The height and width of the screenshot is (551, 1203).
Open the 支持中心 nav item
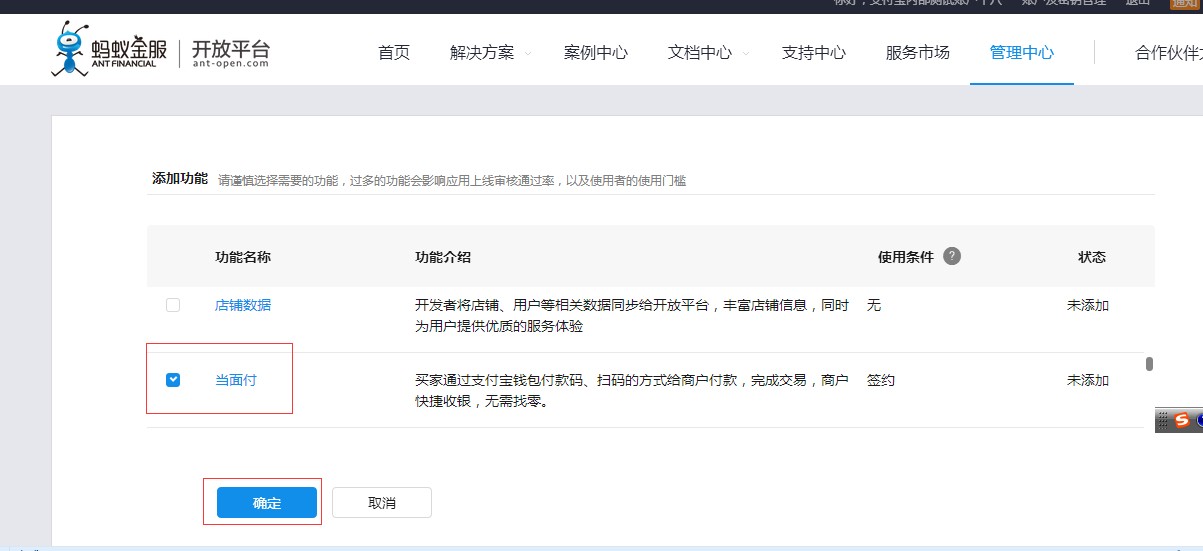[x=814, y=53]
